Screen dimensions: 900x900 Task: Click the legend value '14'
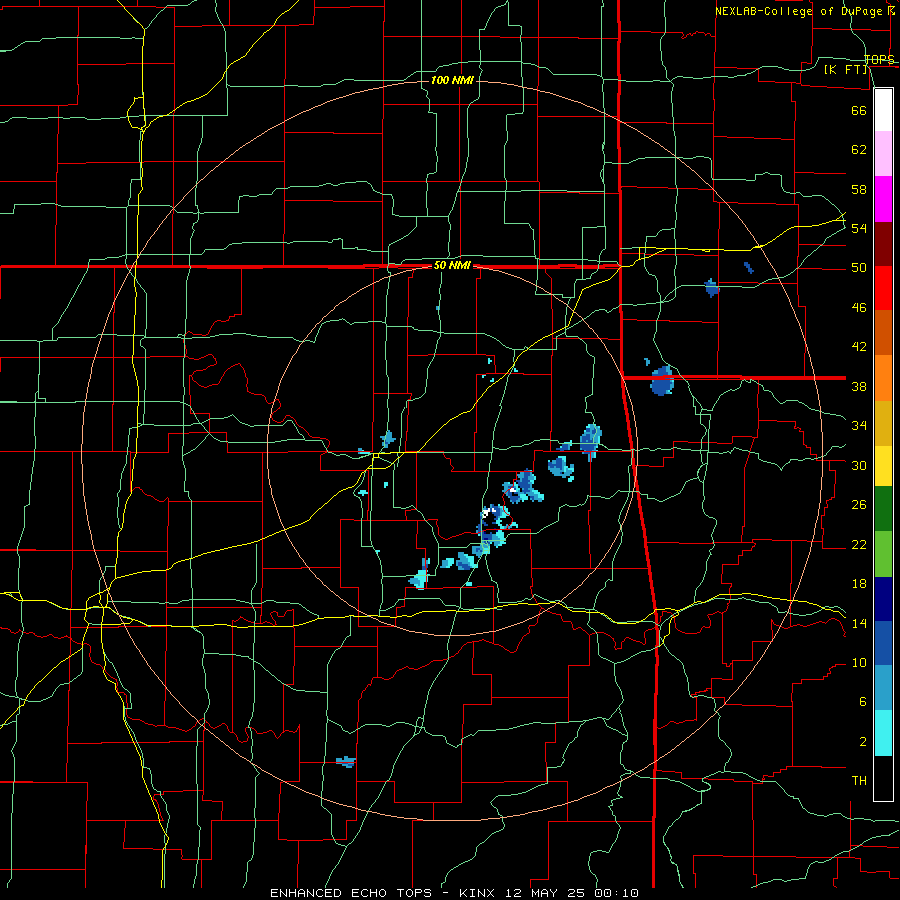859,623
